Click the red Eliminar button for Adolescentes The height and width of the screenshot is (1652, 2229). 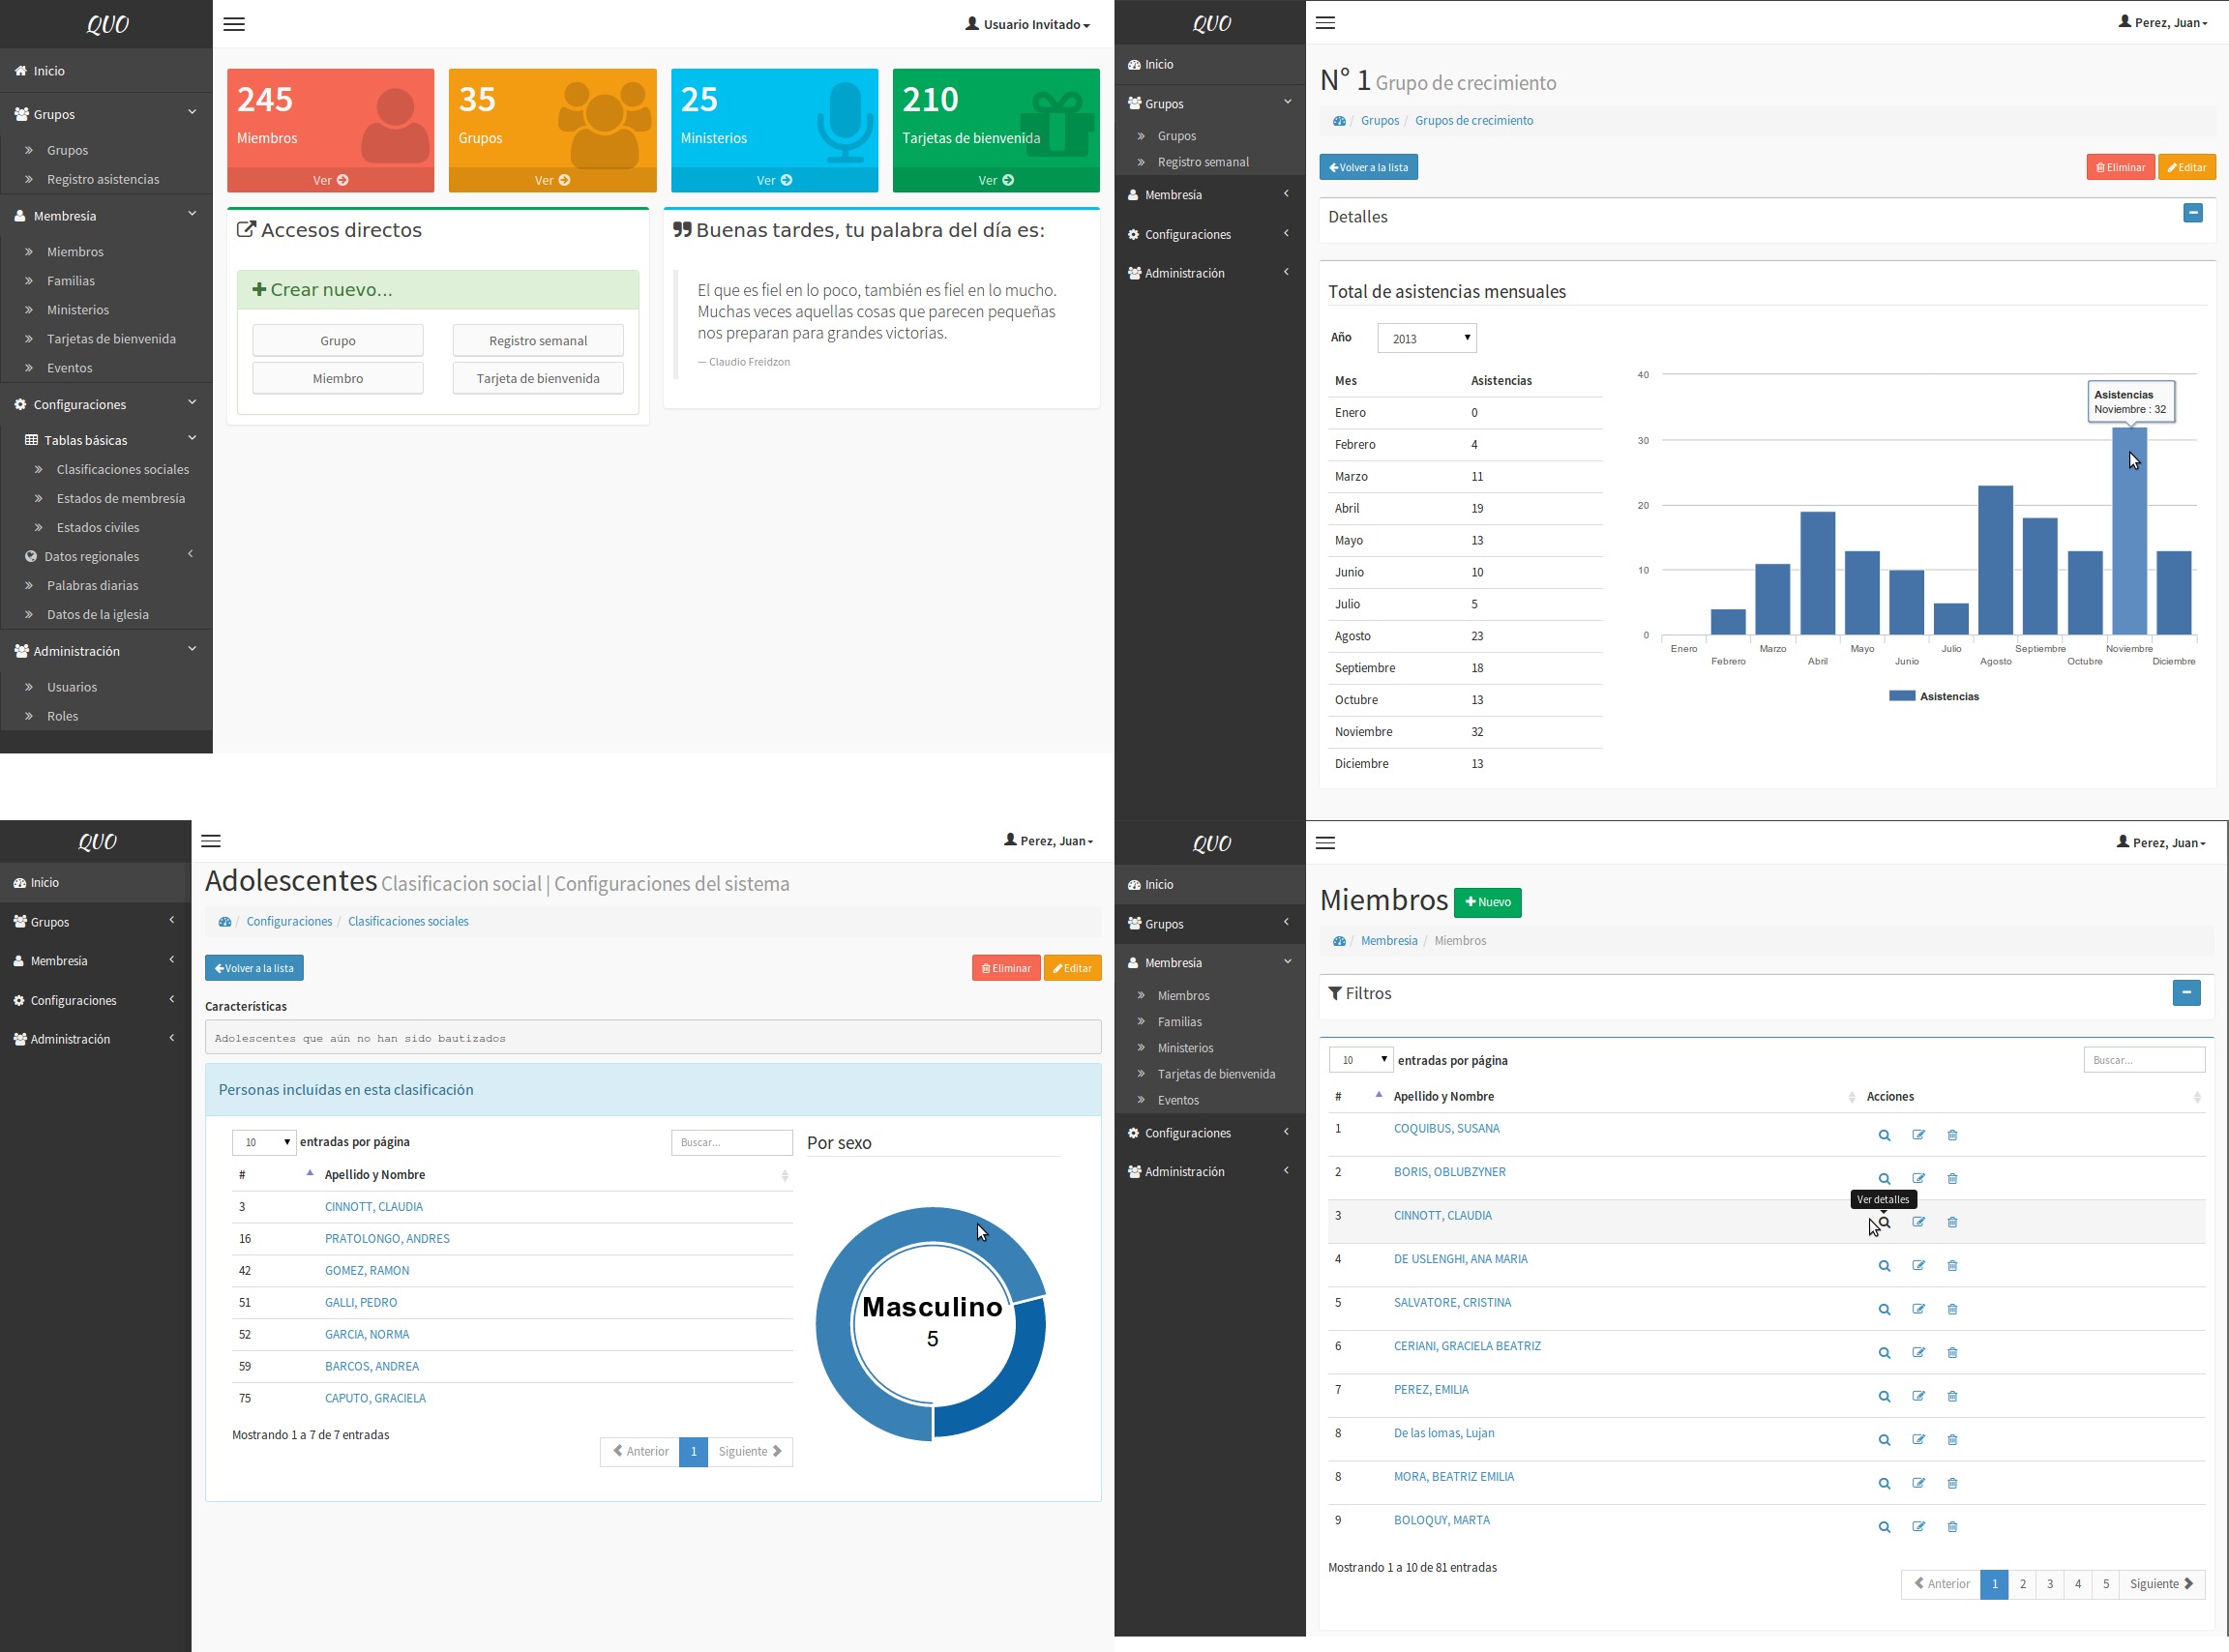(1005, 968)
